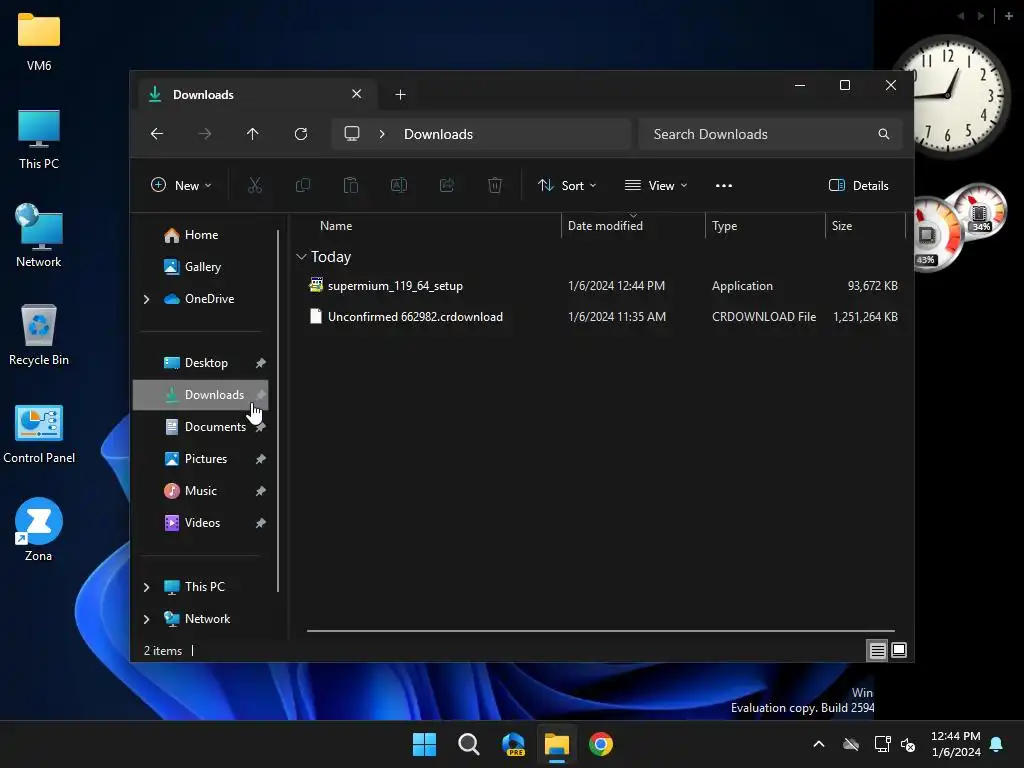Go up one folder level
The height and width of the screenshot is (768, 1024).
click(x=253, y=134)
